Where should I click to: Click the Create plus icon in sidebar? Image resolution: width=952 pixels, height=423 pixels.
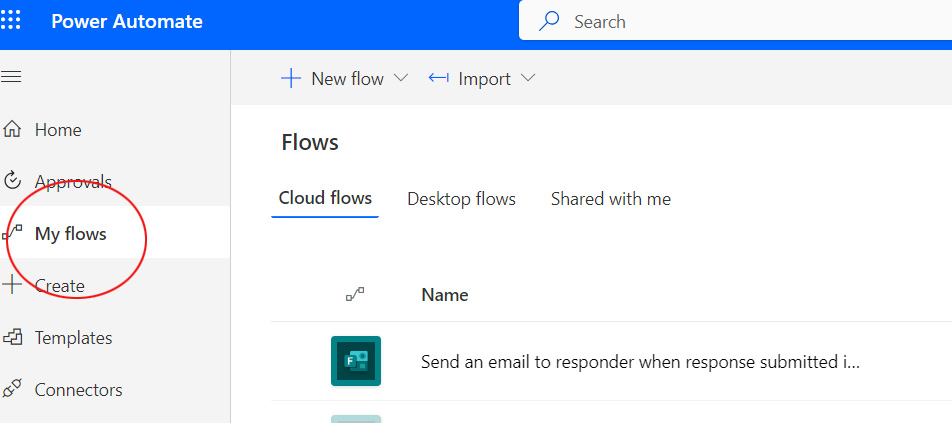click(13, 285)
